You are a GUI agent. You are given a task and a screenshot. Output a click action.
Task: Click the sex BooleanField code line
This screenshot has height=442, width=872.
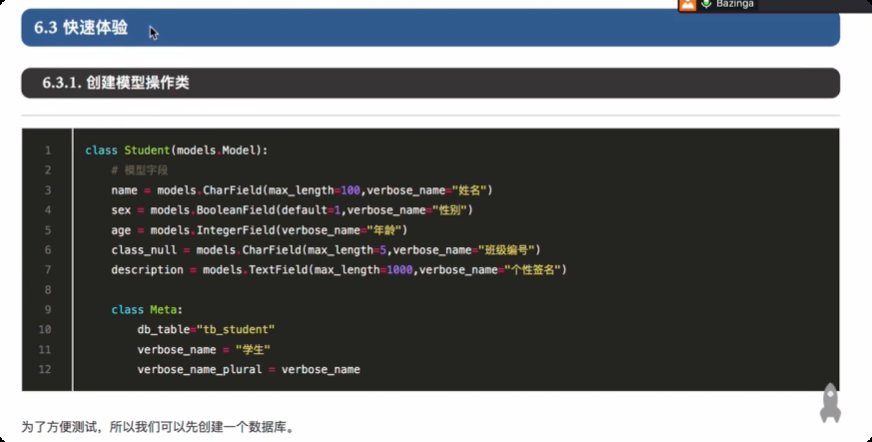[x=292, y=210]
